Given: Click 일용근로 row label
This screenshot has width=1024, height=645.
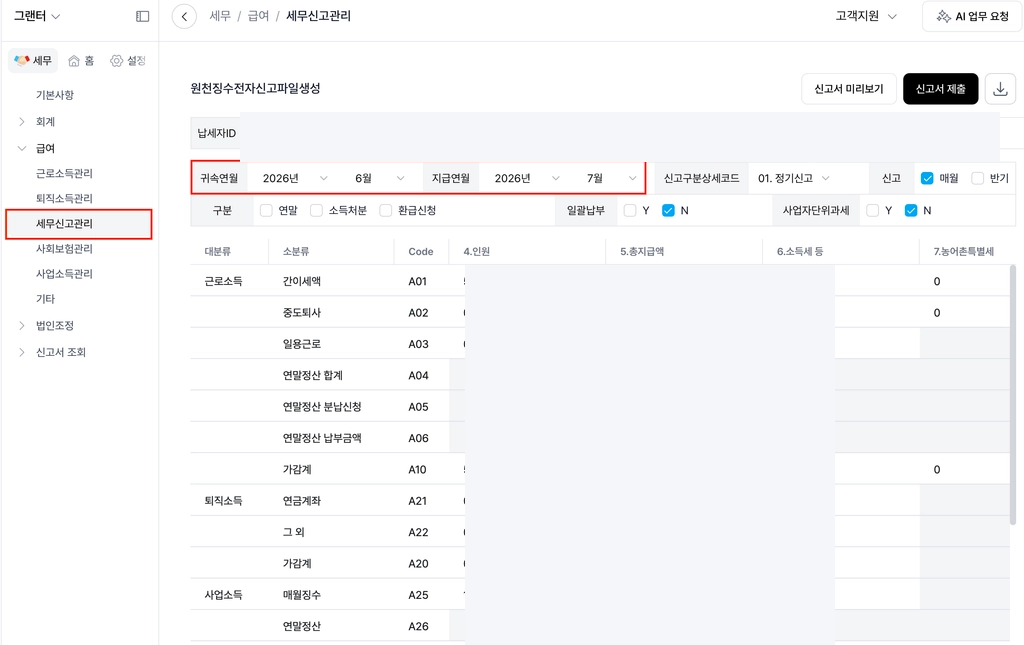Looking at the screenshot, I should pos(302,344).
